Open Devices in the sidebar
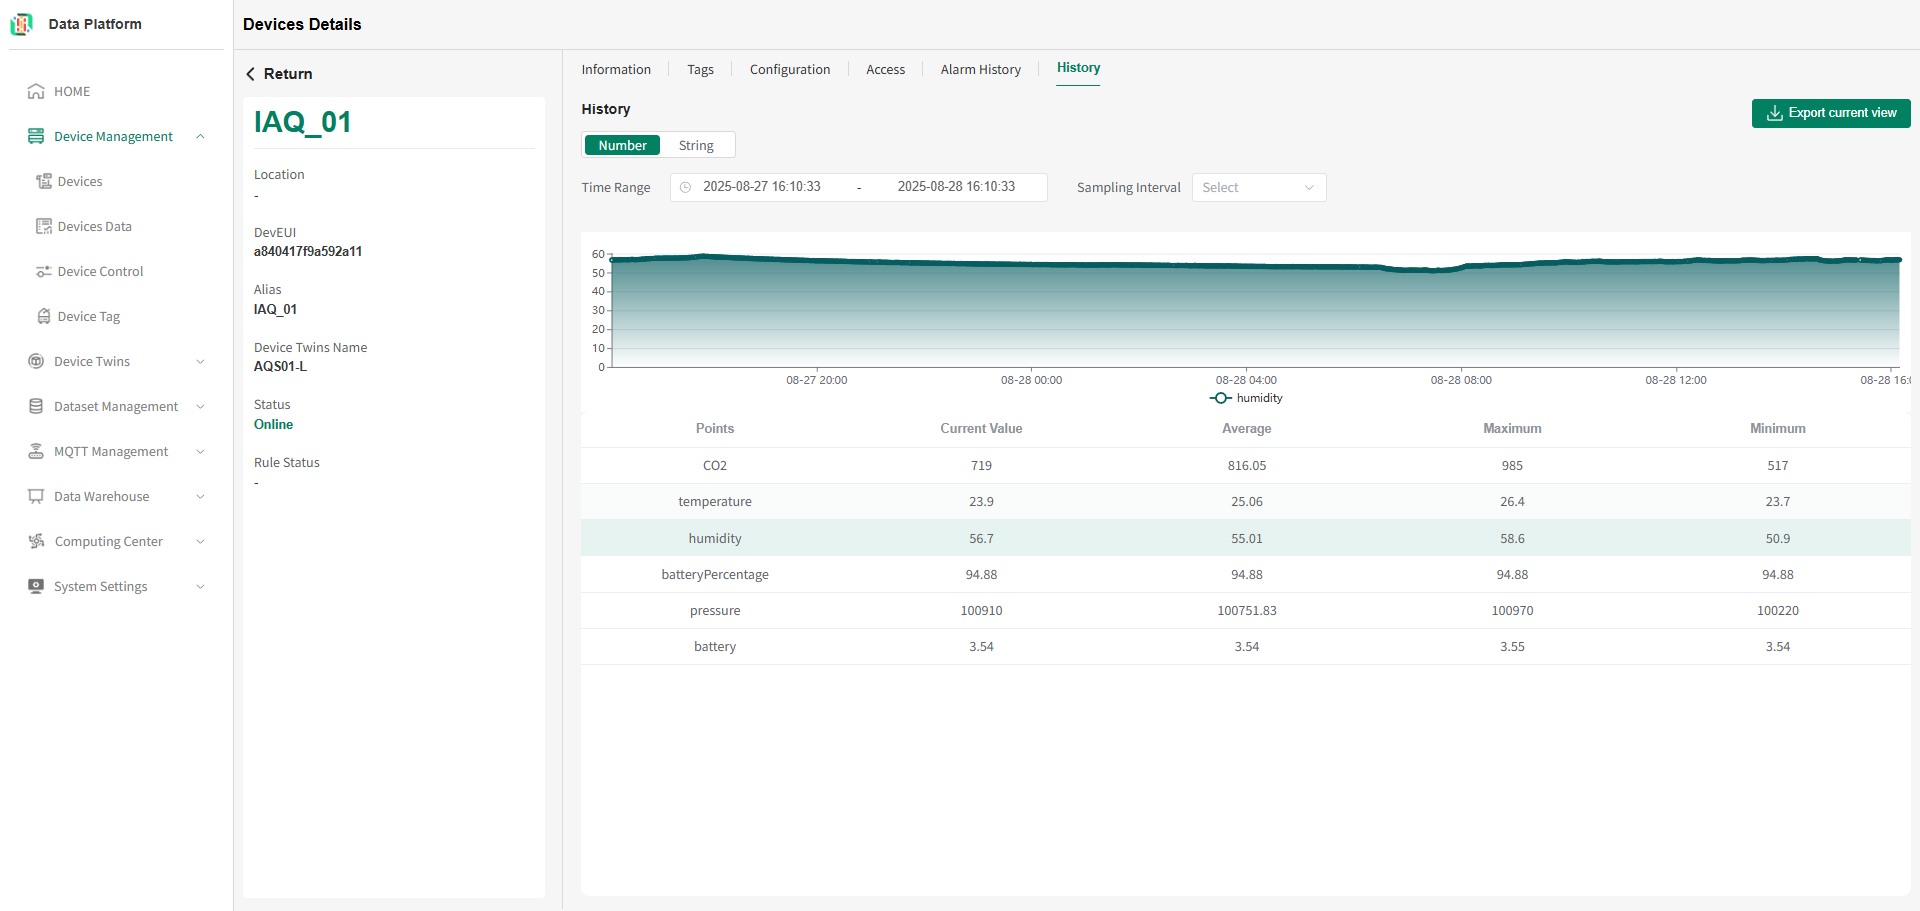The width and height of the screenshot is (1920, 911). [80, 181]
